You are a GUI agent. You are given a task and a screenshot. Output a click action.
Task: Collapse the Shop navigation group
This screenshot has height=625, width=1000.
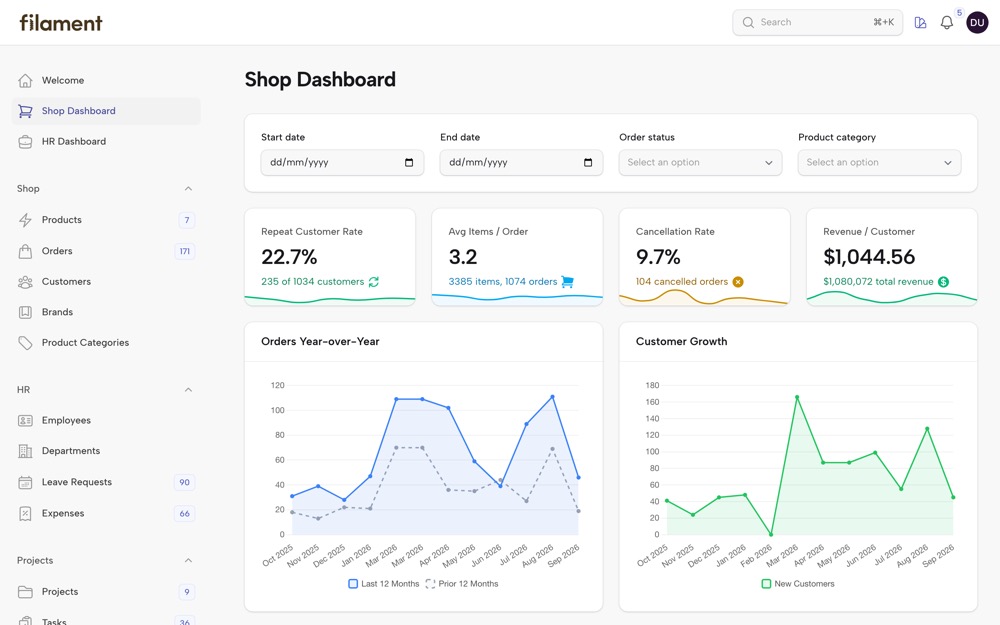pos(188,189)
